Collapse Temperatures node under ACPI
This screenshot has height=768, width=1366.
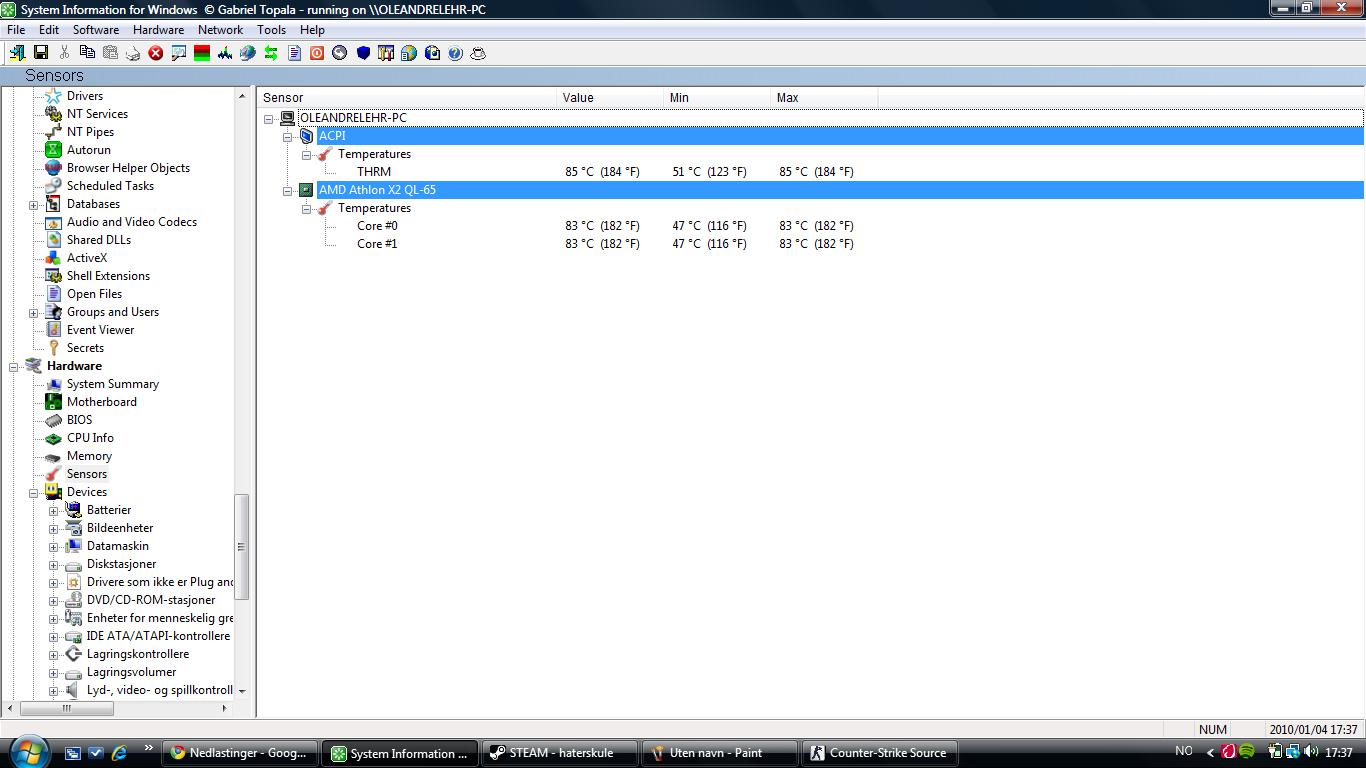pos(307,154)
